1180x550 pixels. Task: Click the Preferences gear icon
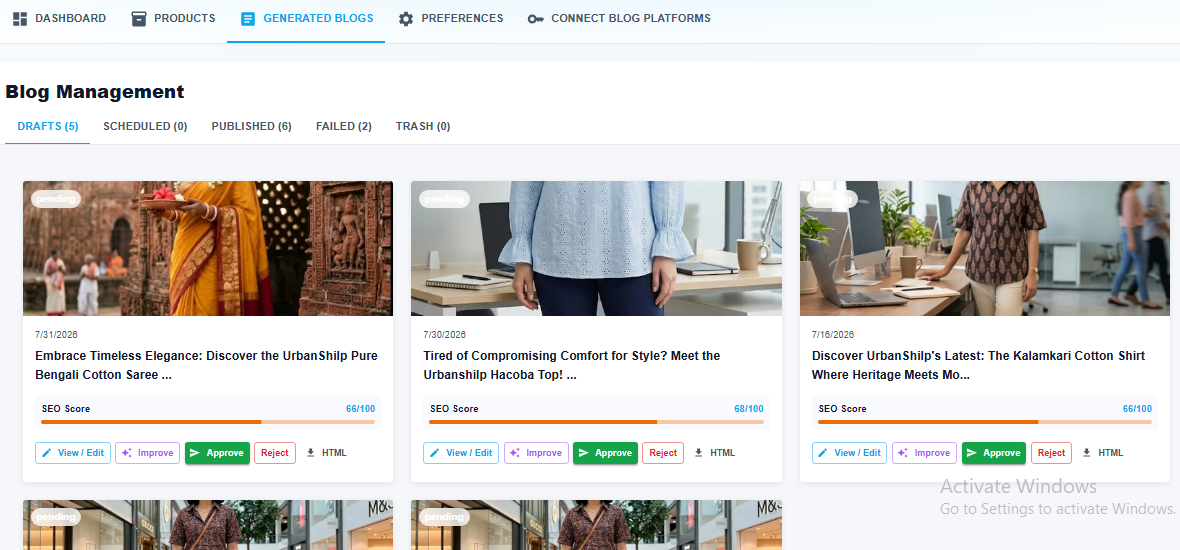pyautogui.click(x=406, y=19)
